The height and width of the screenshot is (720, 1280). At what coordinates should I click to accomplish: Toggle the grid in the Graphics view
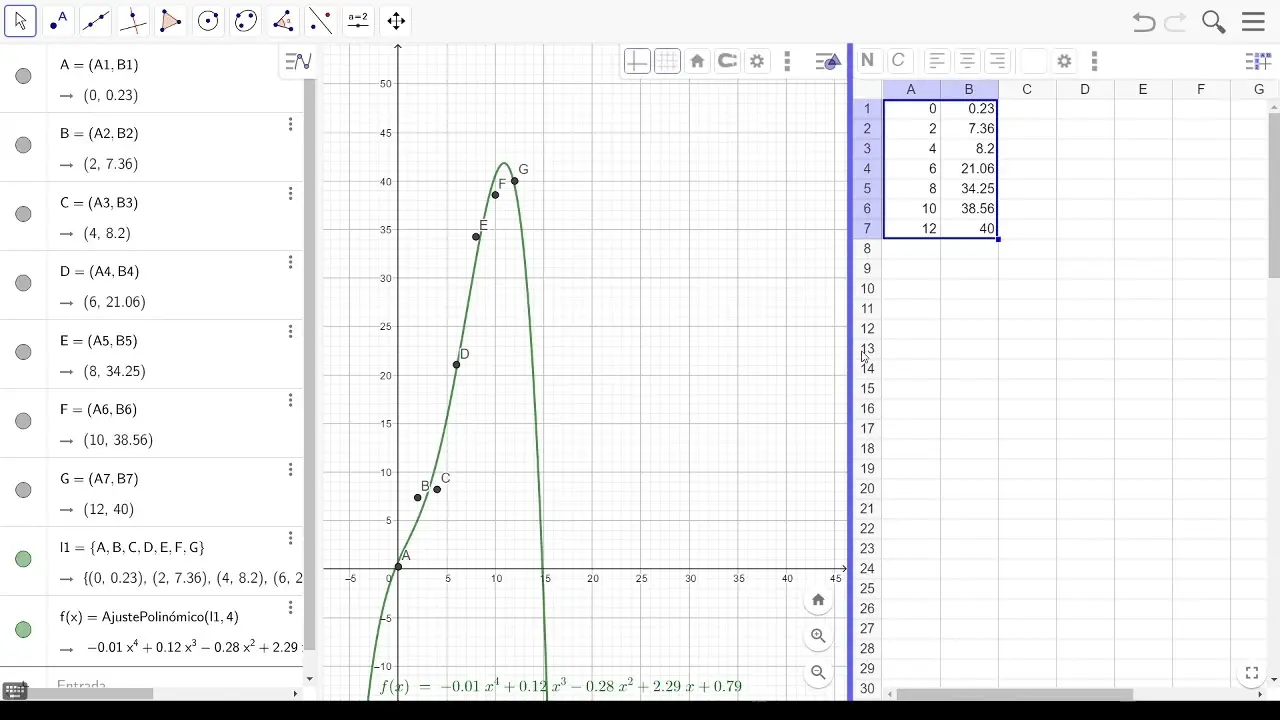coord(667,61)
